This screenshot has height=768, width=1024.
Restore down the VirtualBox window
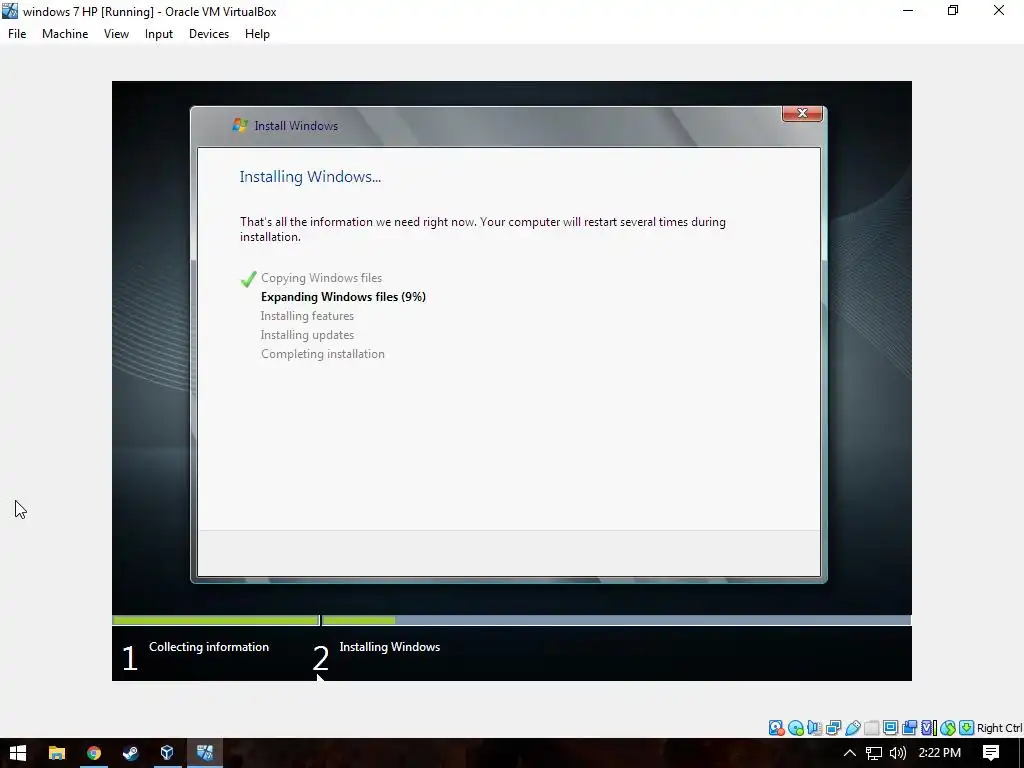[x=953, y=10]
